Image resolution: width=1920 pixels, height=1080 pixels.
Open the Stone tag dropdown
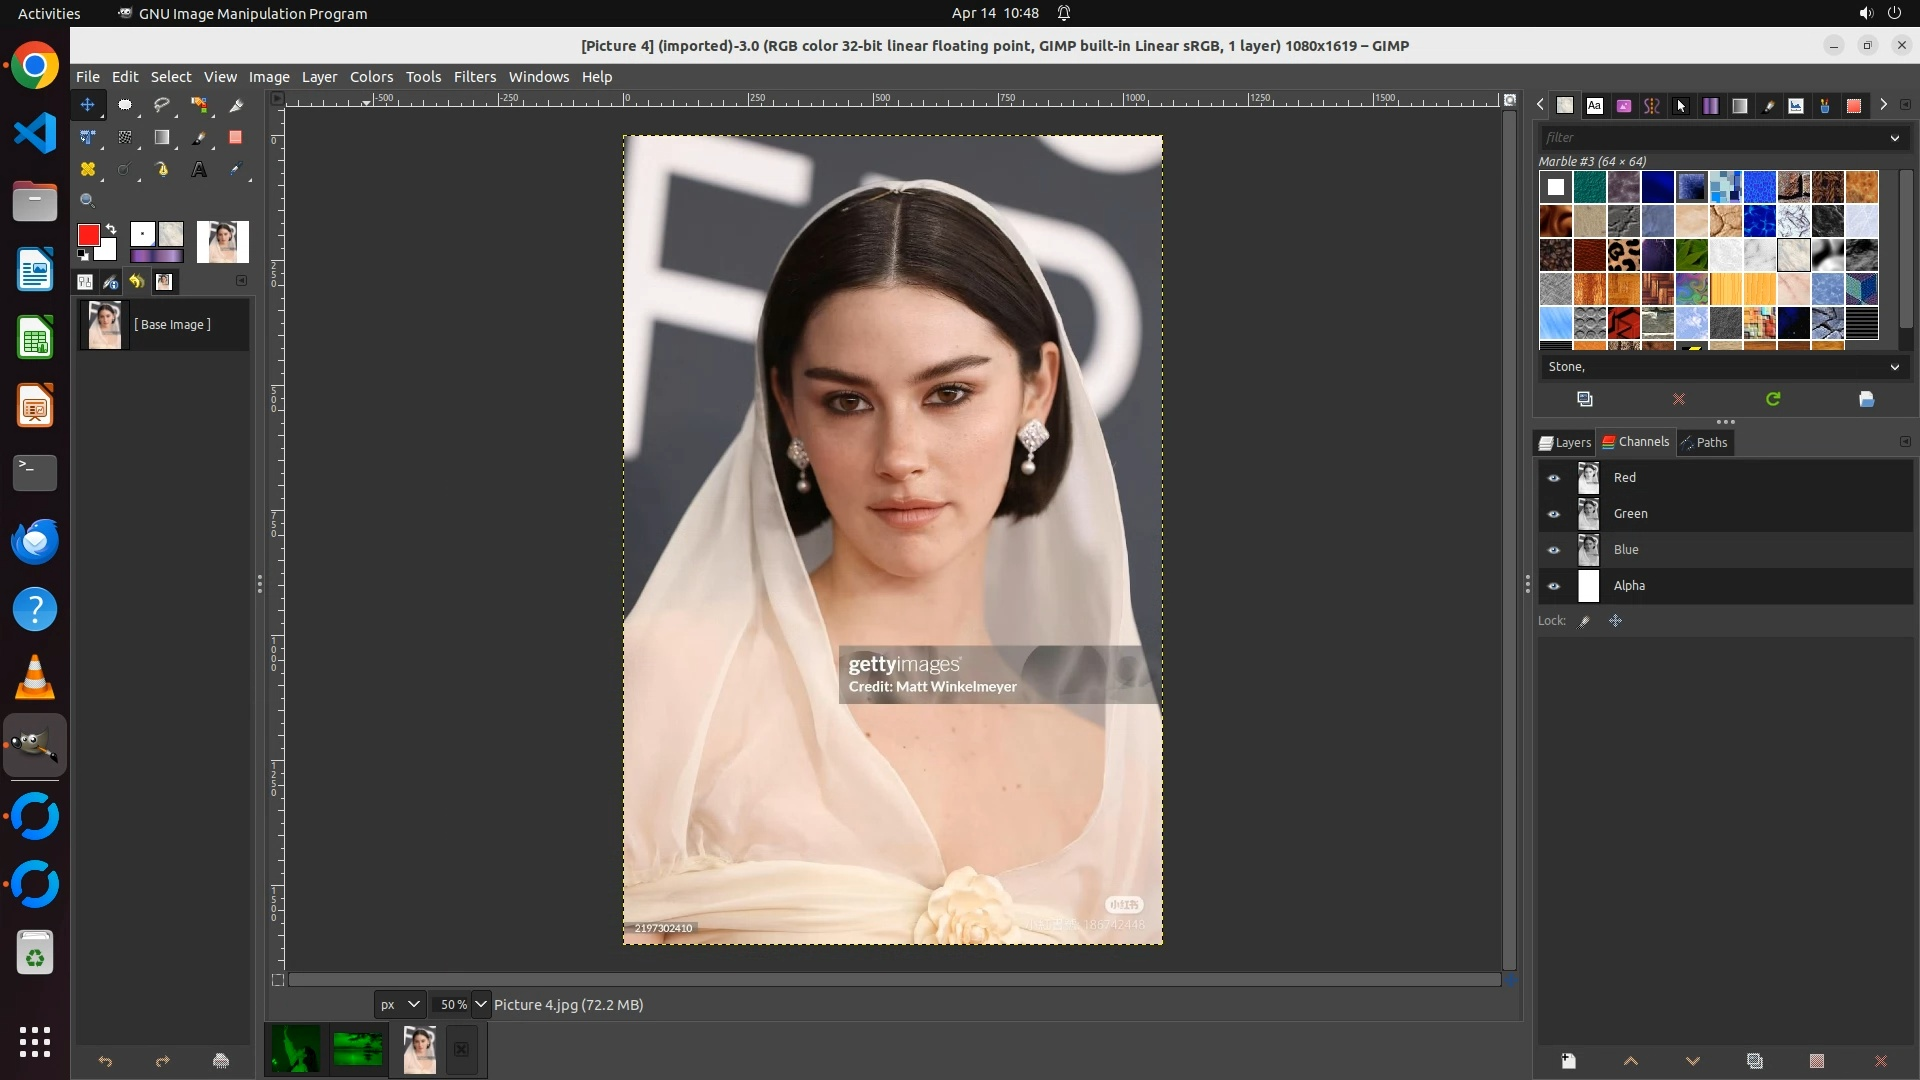[1894, 367]
